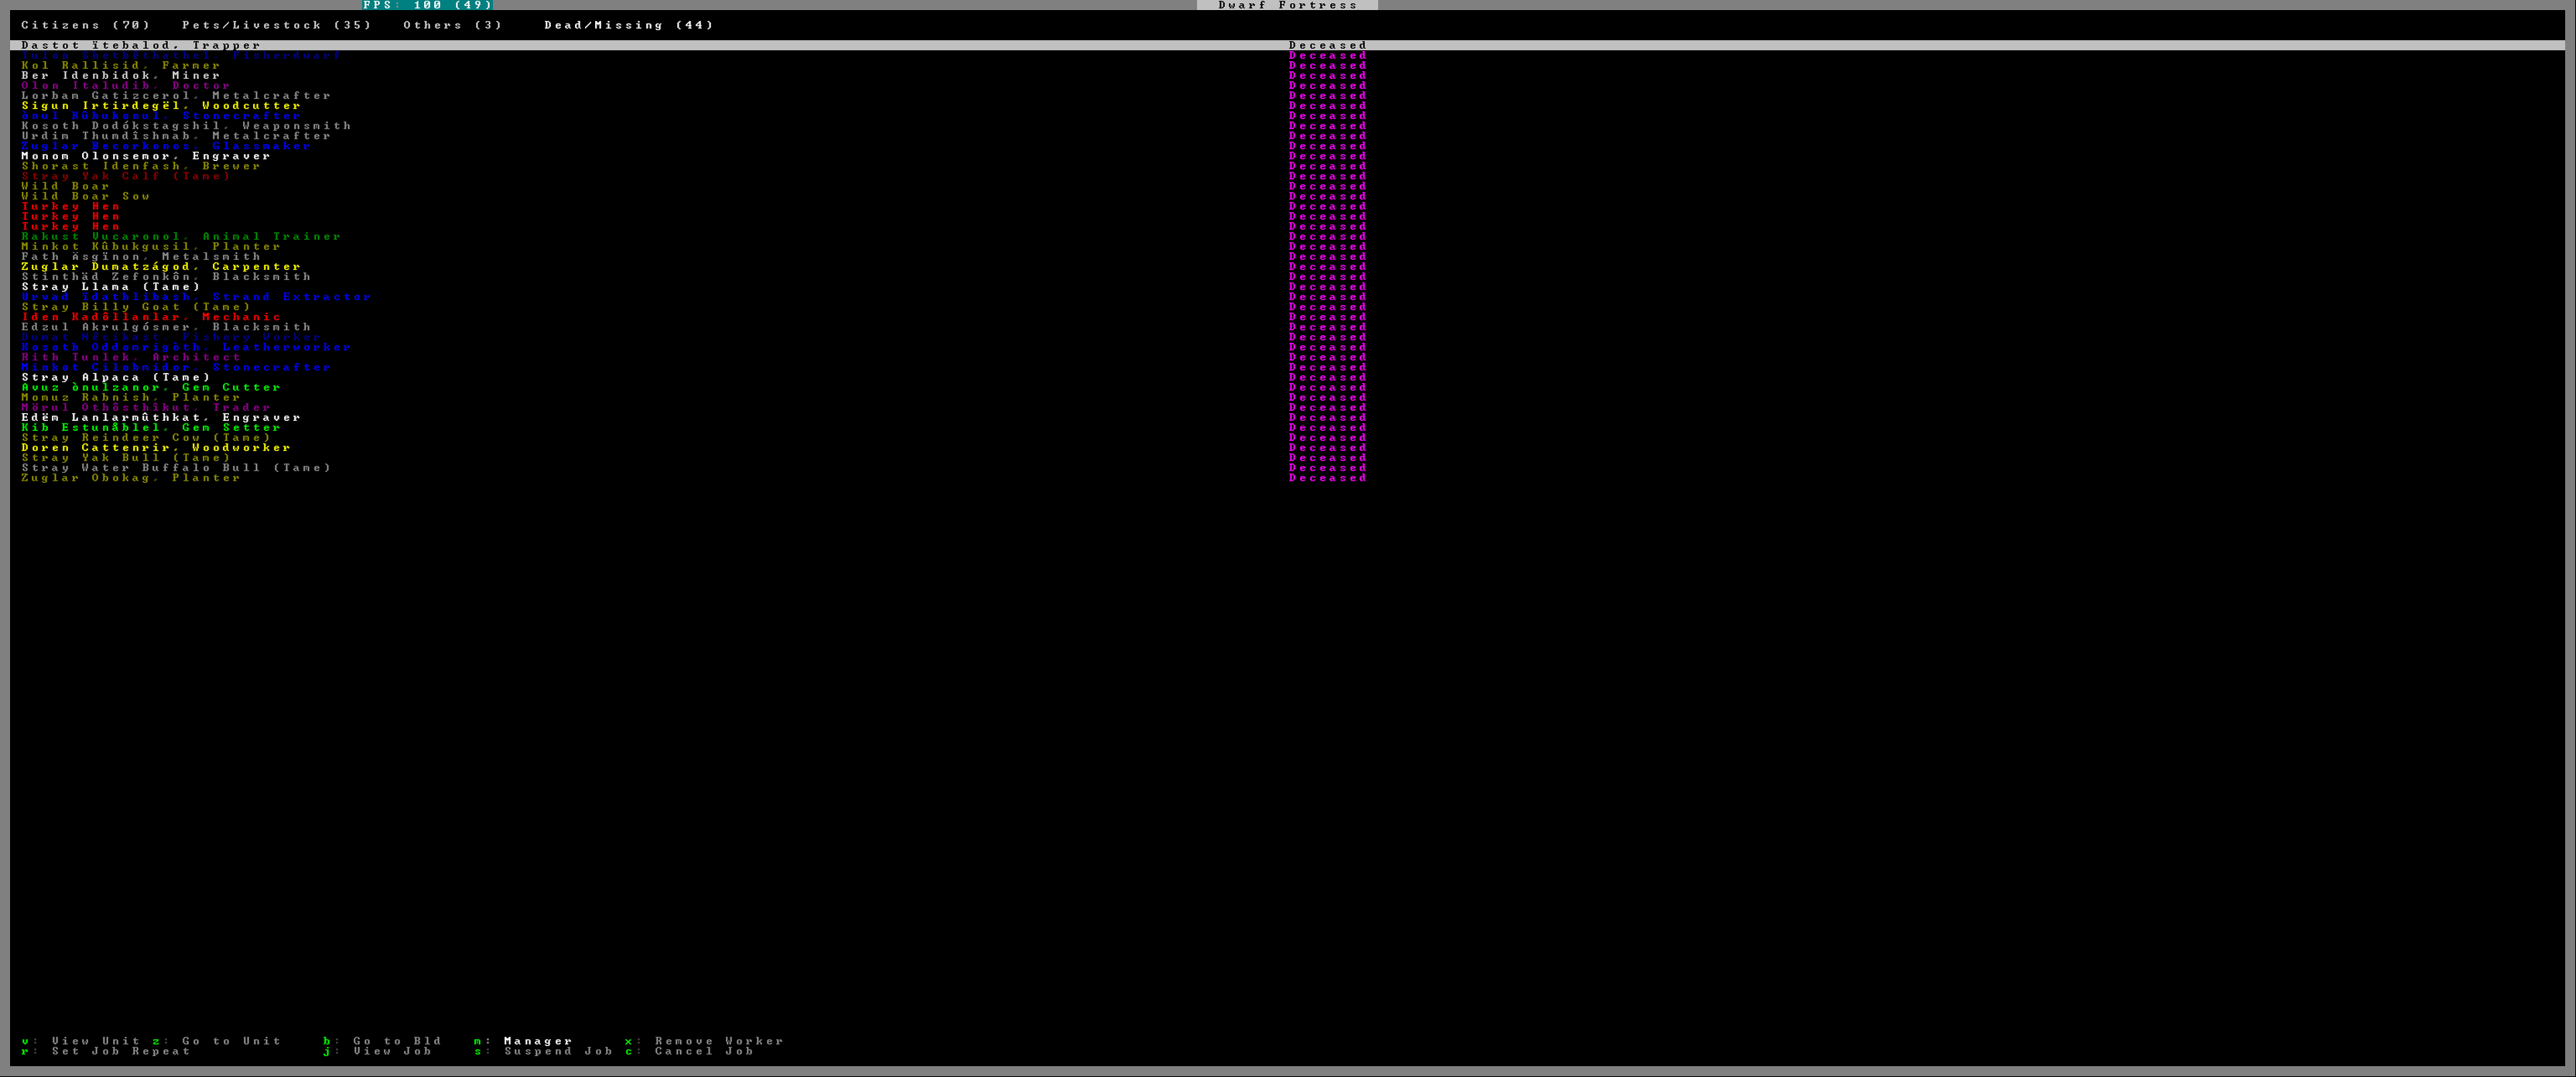Select Dumat Nêcikast, Fishery Worker
The height and width of the screenshot is (1077, 2576).
tap(171, 337)
